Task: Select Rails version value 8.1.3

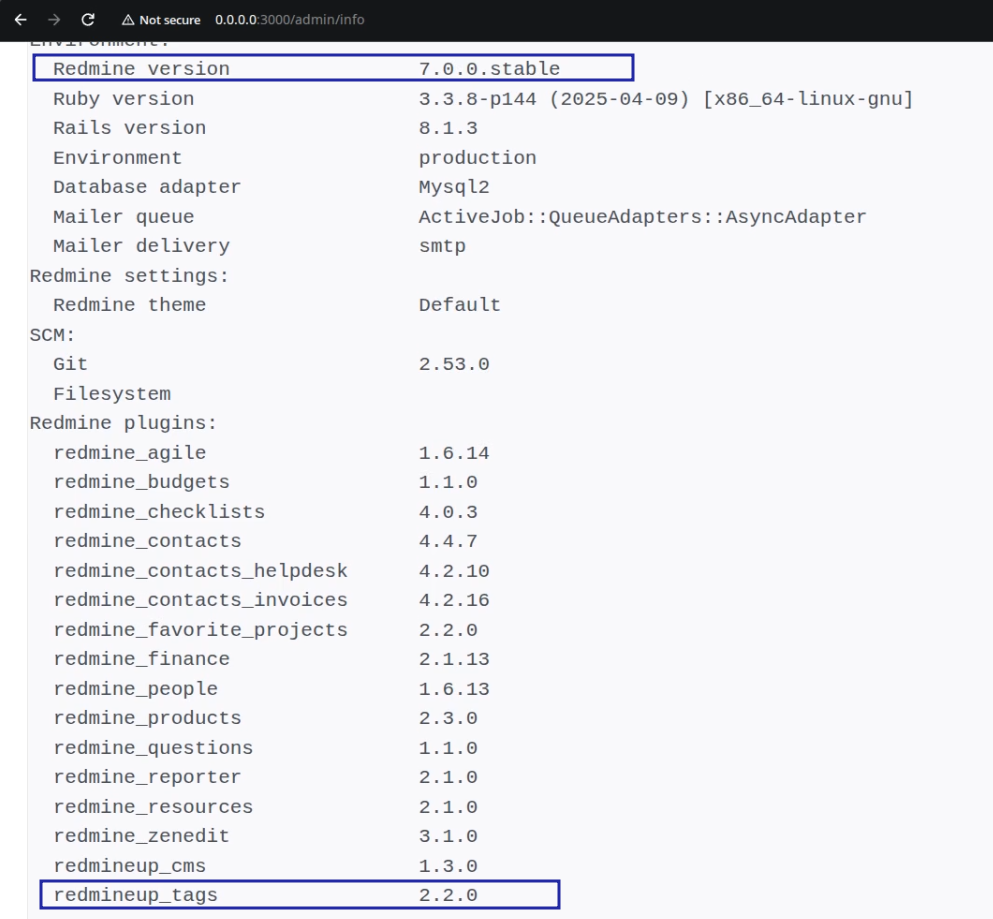Action: [x=448, y=128]
